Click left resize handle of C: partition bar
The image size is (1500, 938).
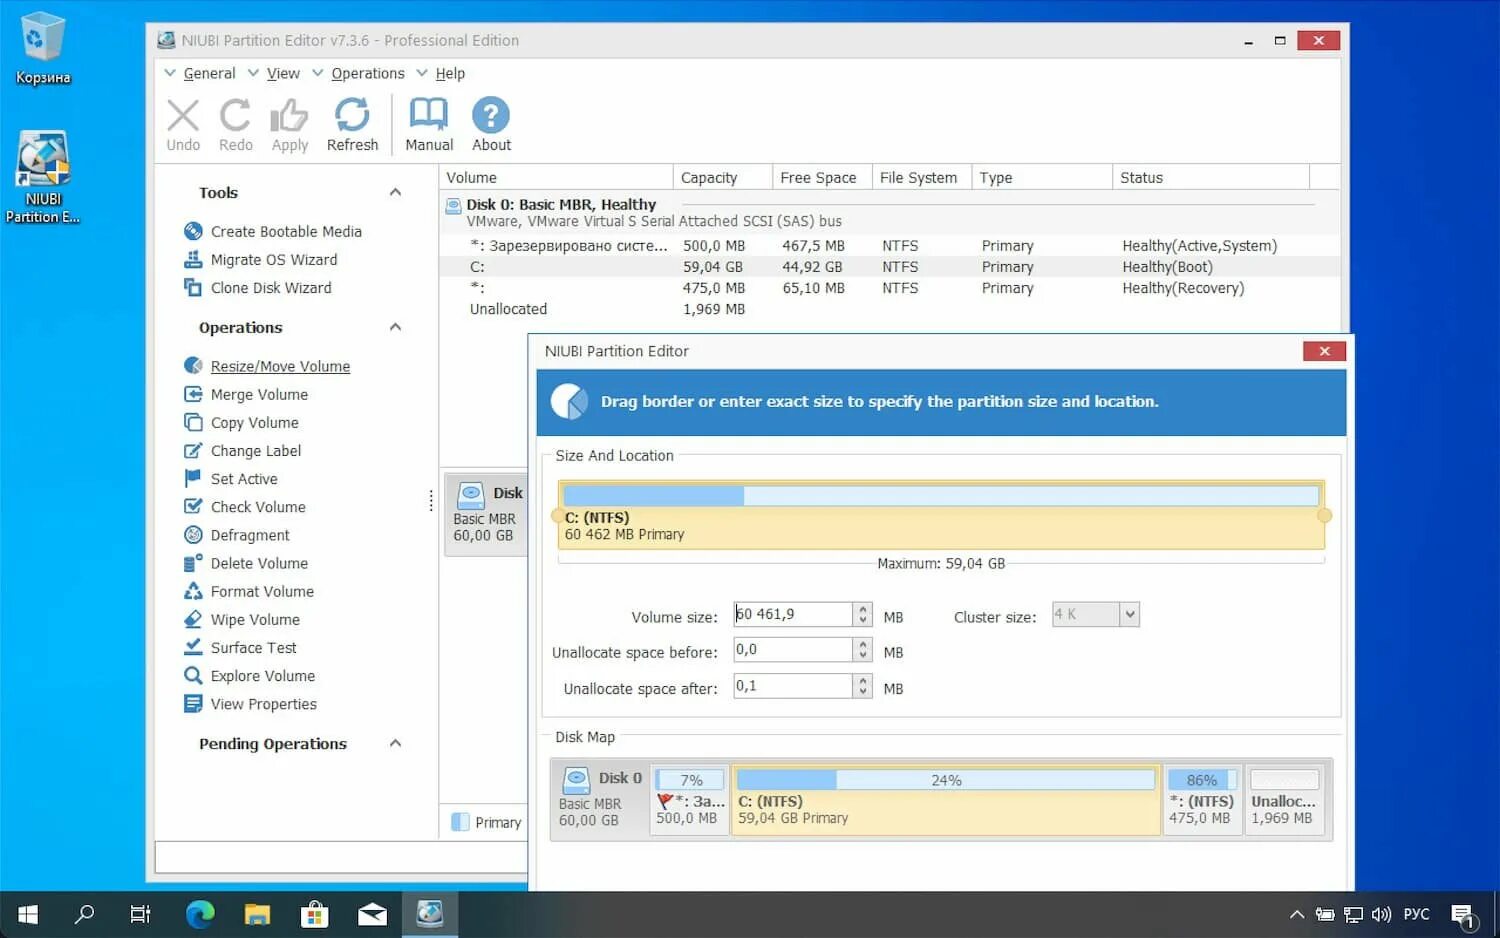[557, 516]
